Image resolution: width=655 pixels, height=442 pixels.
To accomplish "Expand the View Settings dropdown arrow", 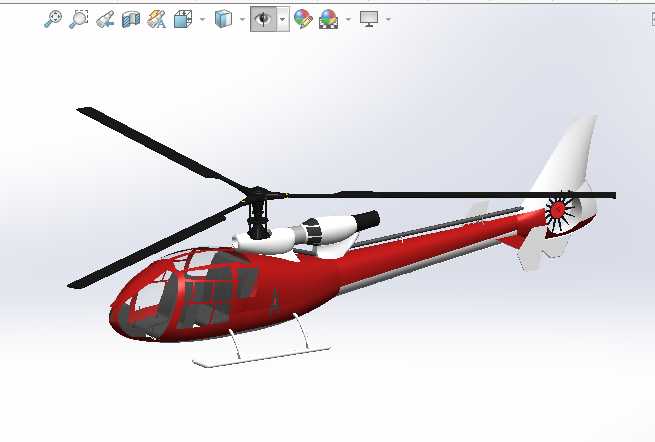I will click(388, 19).
